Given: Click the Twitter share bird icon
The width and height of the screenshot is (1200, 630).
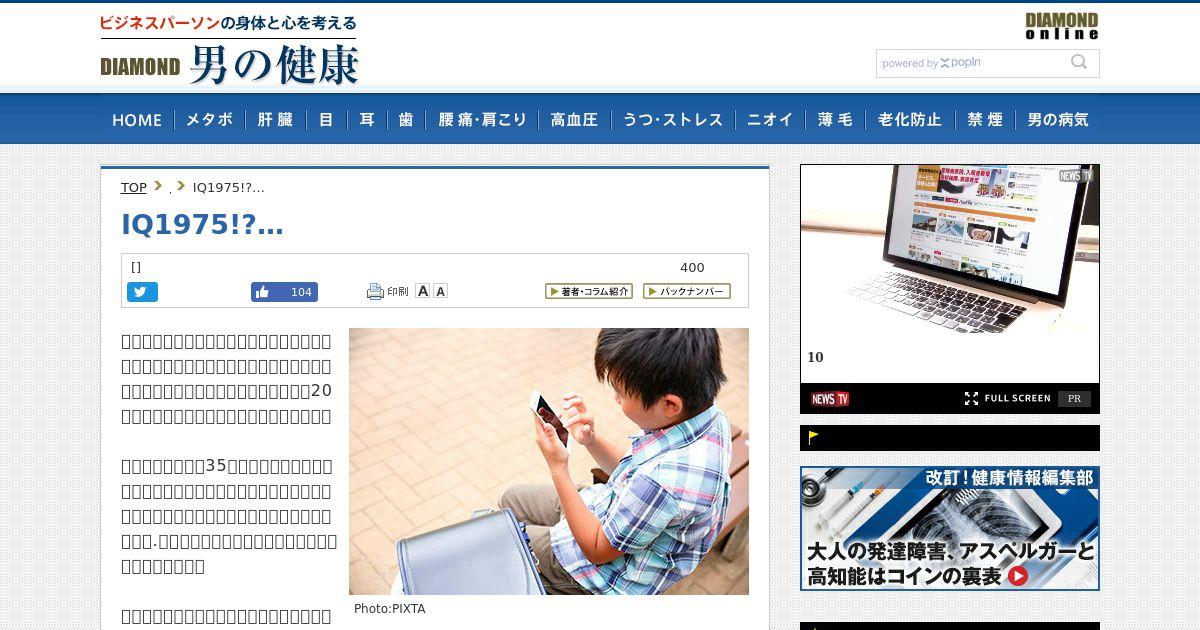Looking at the screenshot, I should [142, 292].
